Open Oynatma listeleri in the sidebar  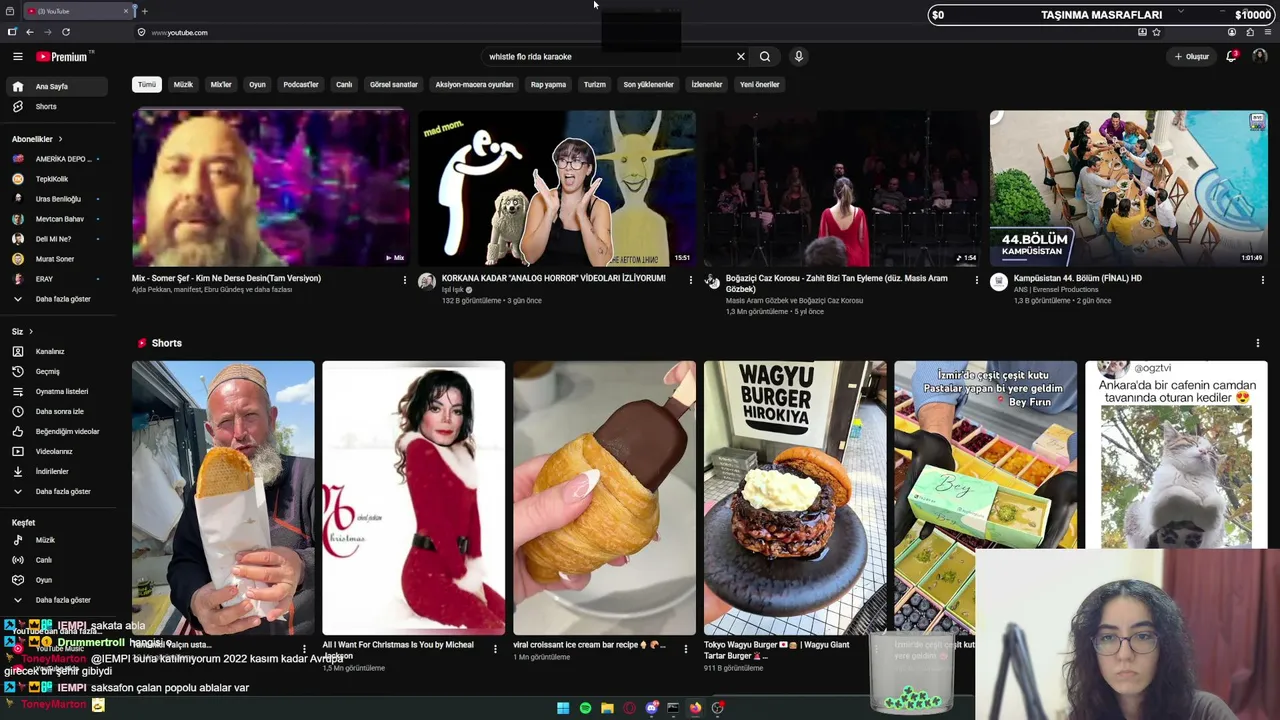tap(62, 392)
